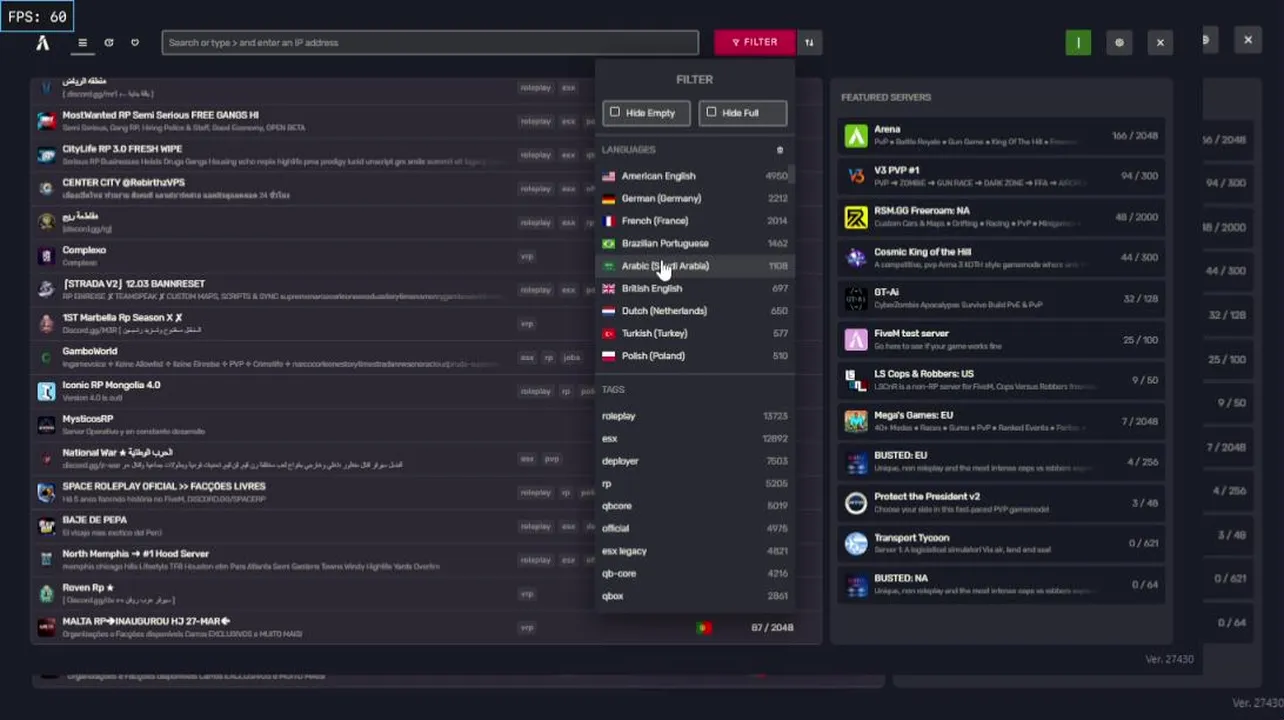Filter by Polish (Poland) language
Screen dimensions: 1284x720
coord(695,356)
